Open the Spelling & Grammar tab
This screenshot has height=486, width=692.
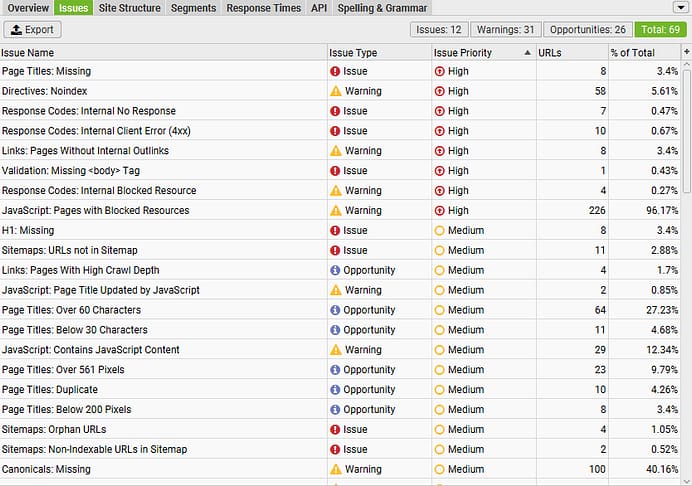tap(382, 8)
